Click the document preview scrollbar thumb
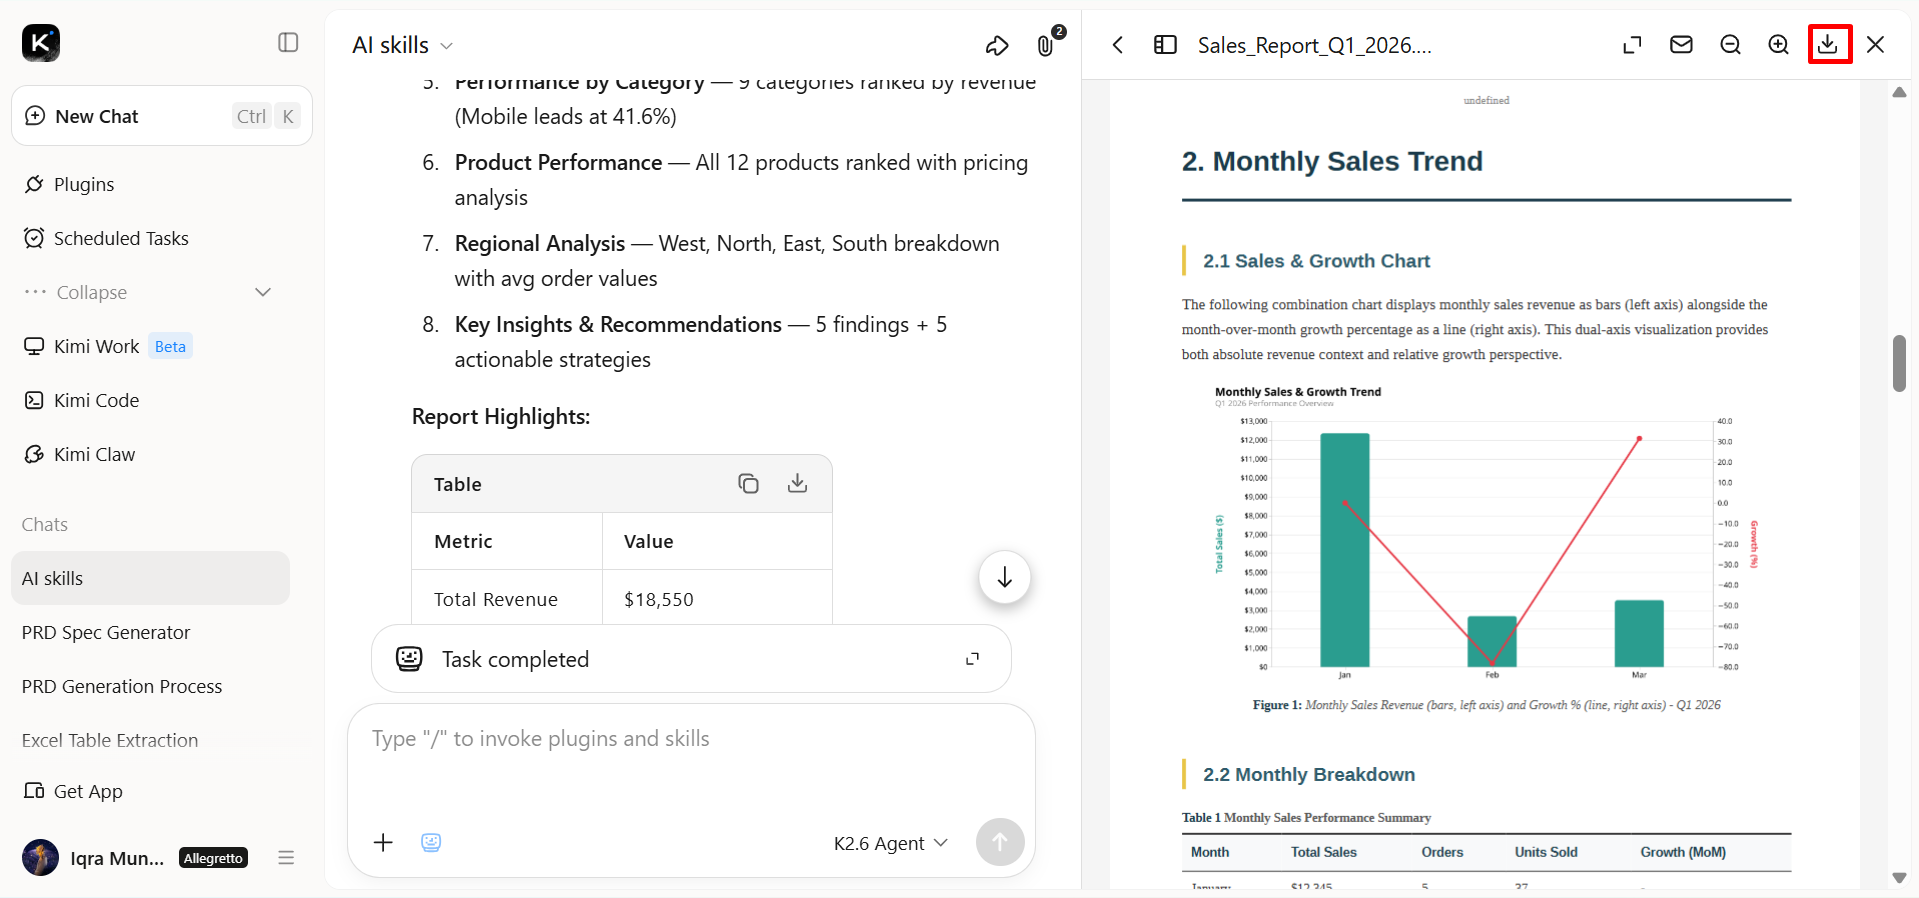Screen dimensions: 1919x898 point(1899,363)
